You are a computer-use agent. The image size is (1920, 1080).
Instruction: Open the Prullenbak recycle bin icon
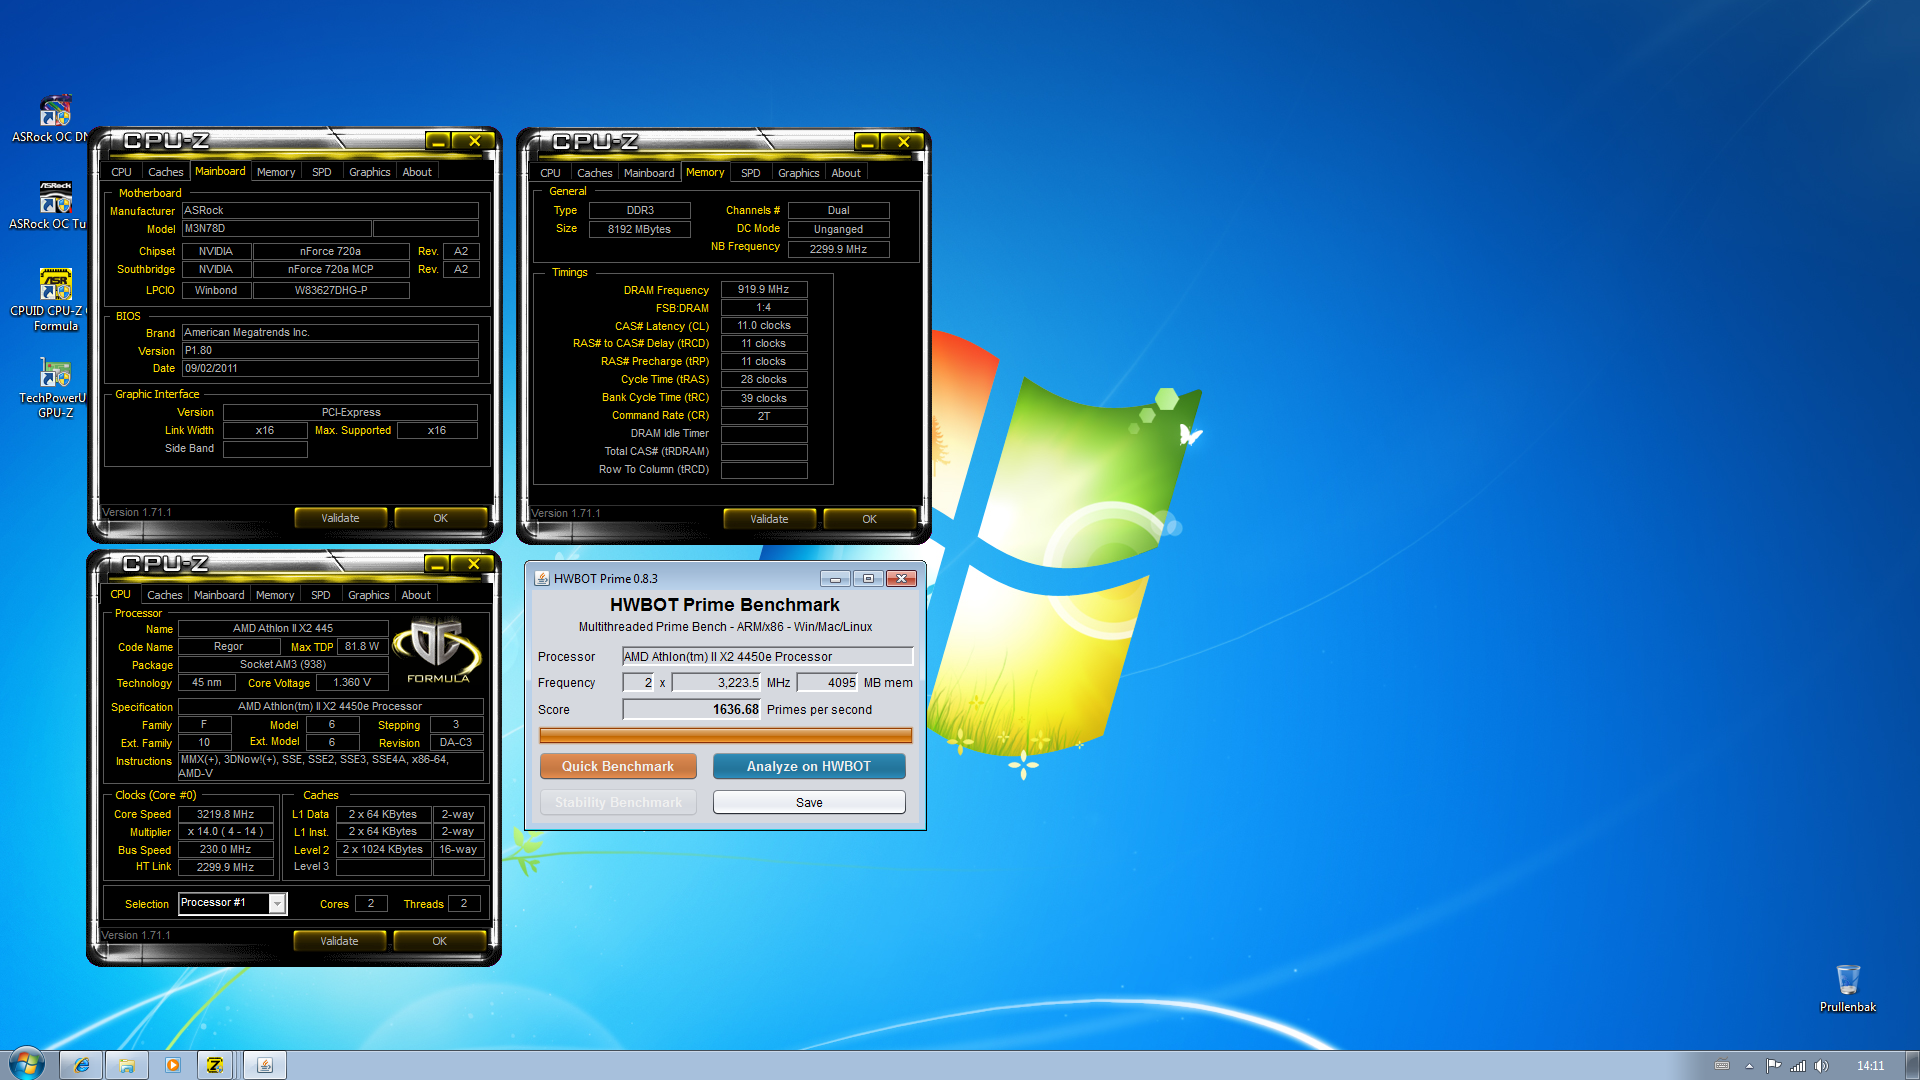[x=1847, y=988]
